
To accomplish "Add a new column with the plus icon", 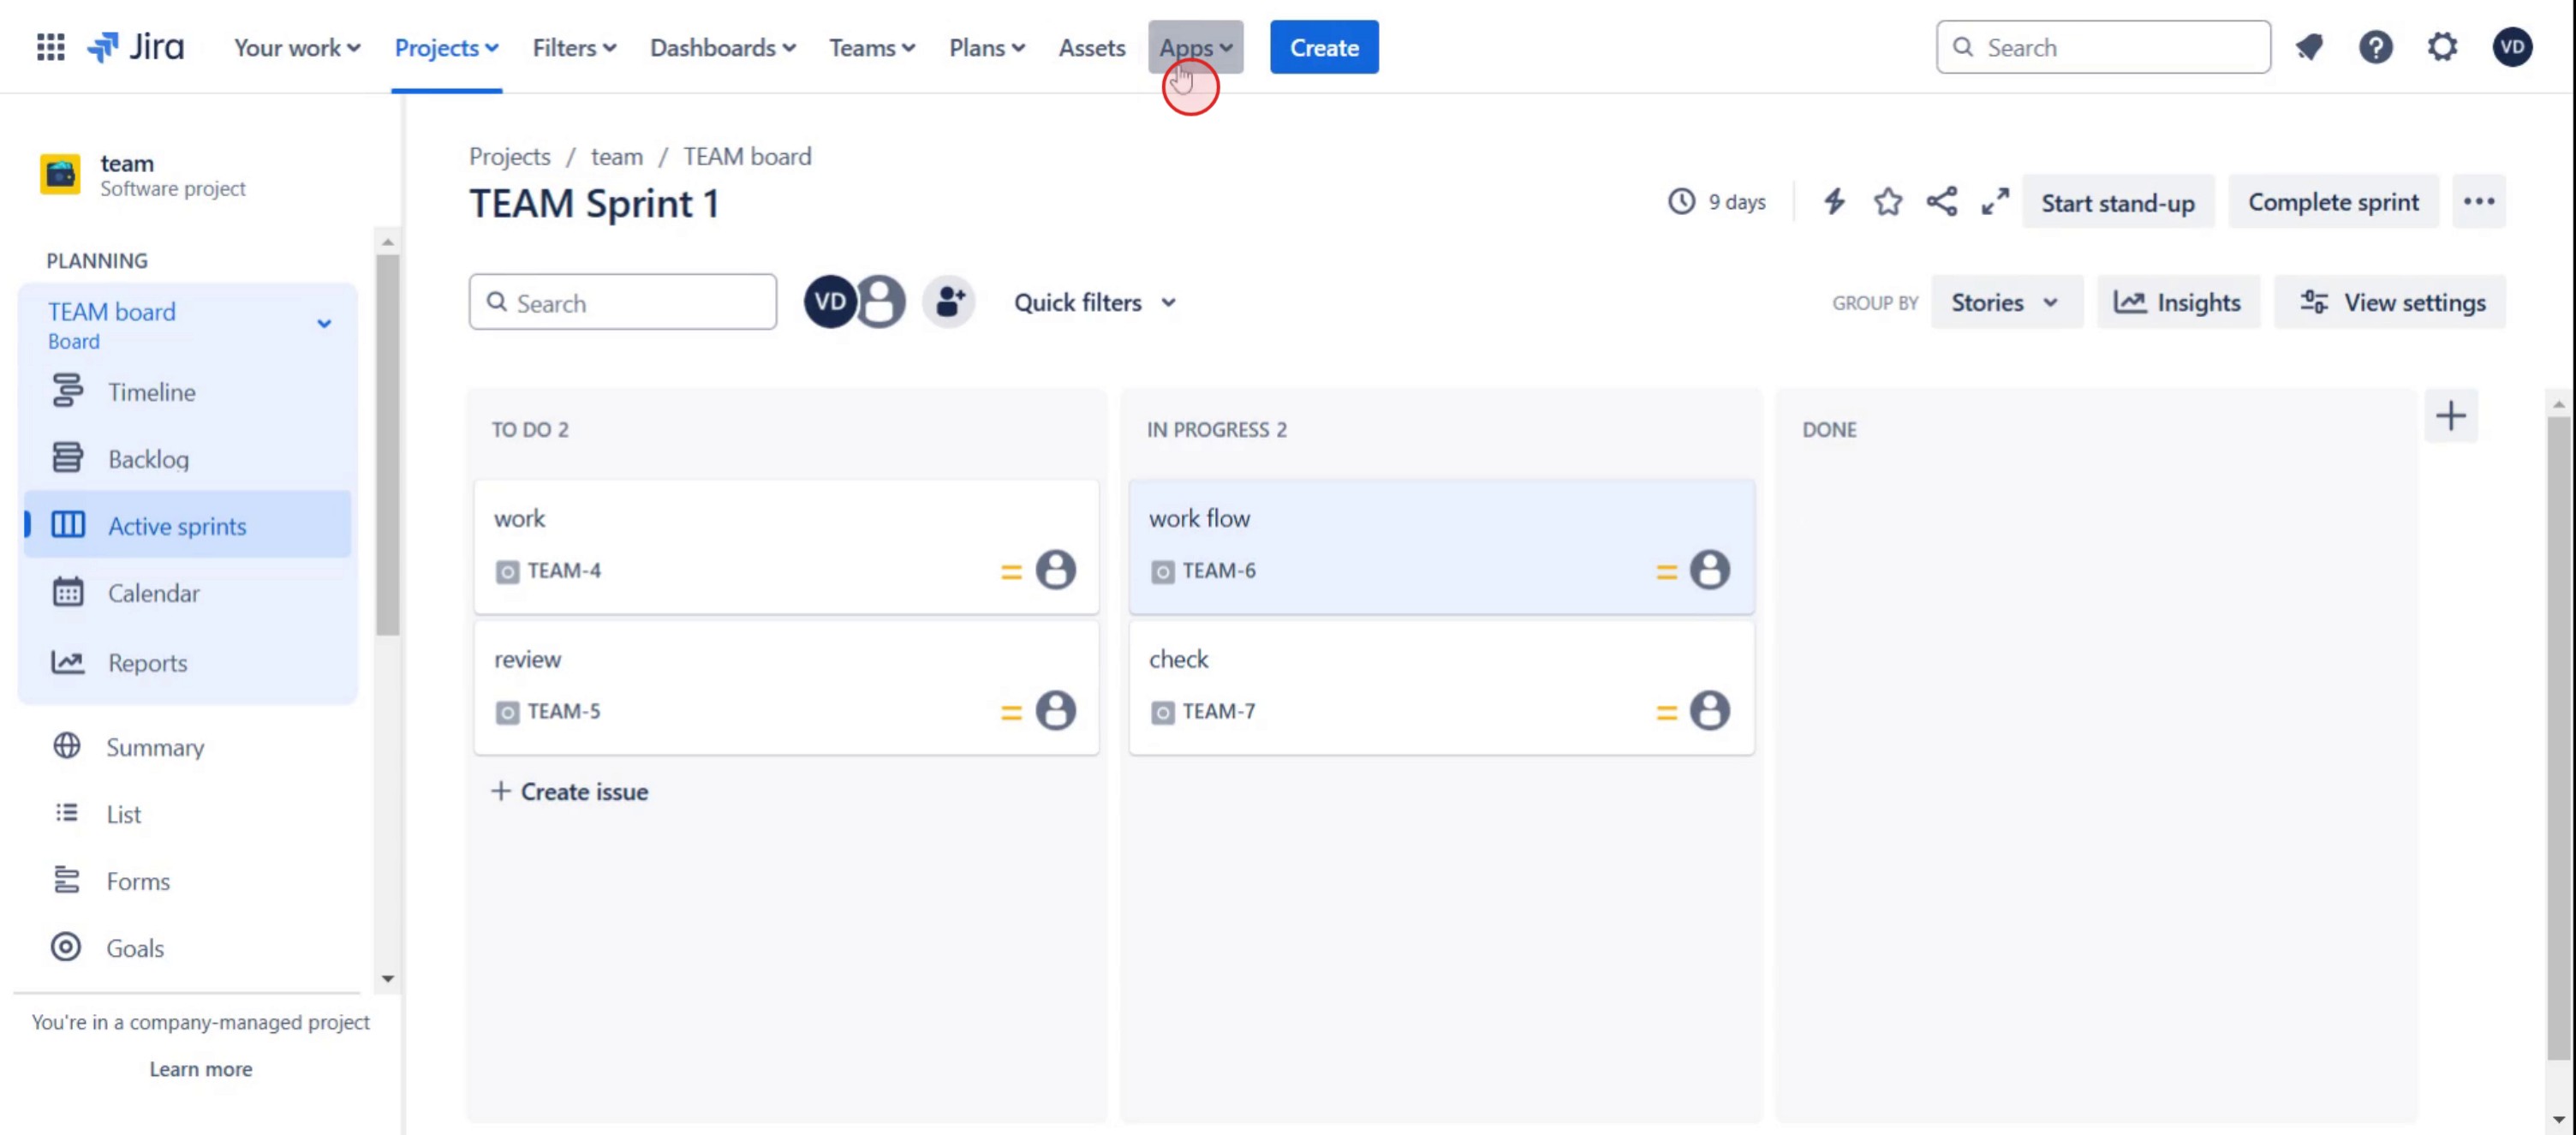I will click(x=2450, y=416).
